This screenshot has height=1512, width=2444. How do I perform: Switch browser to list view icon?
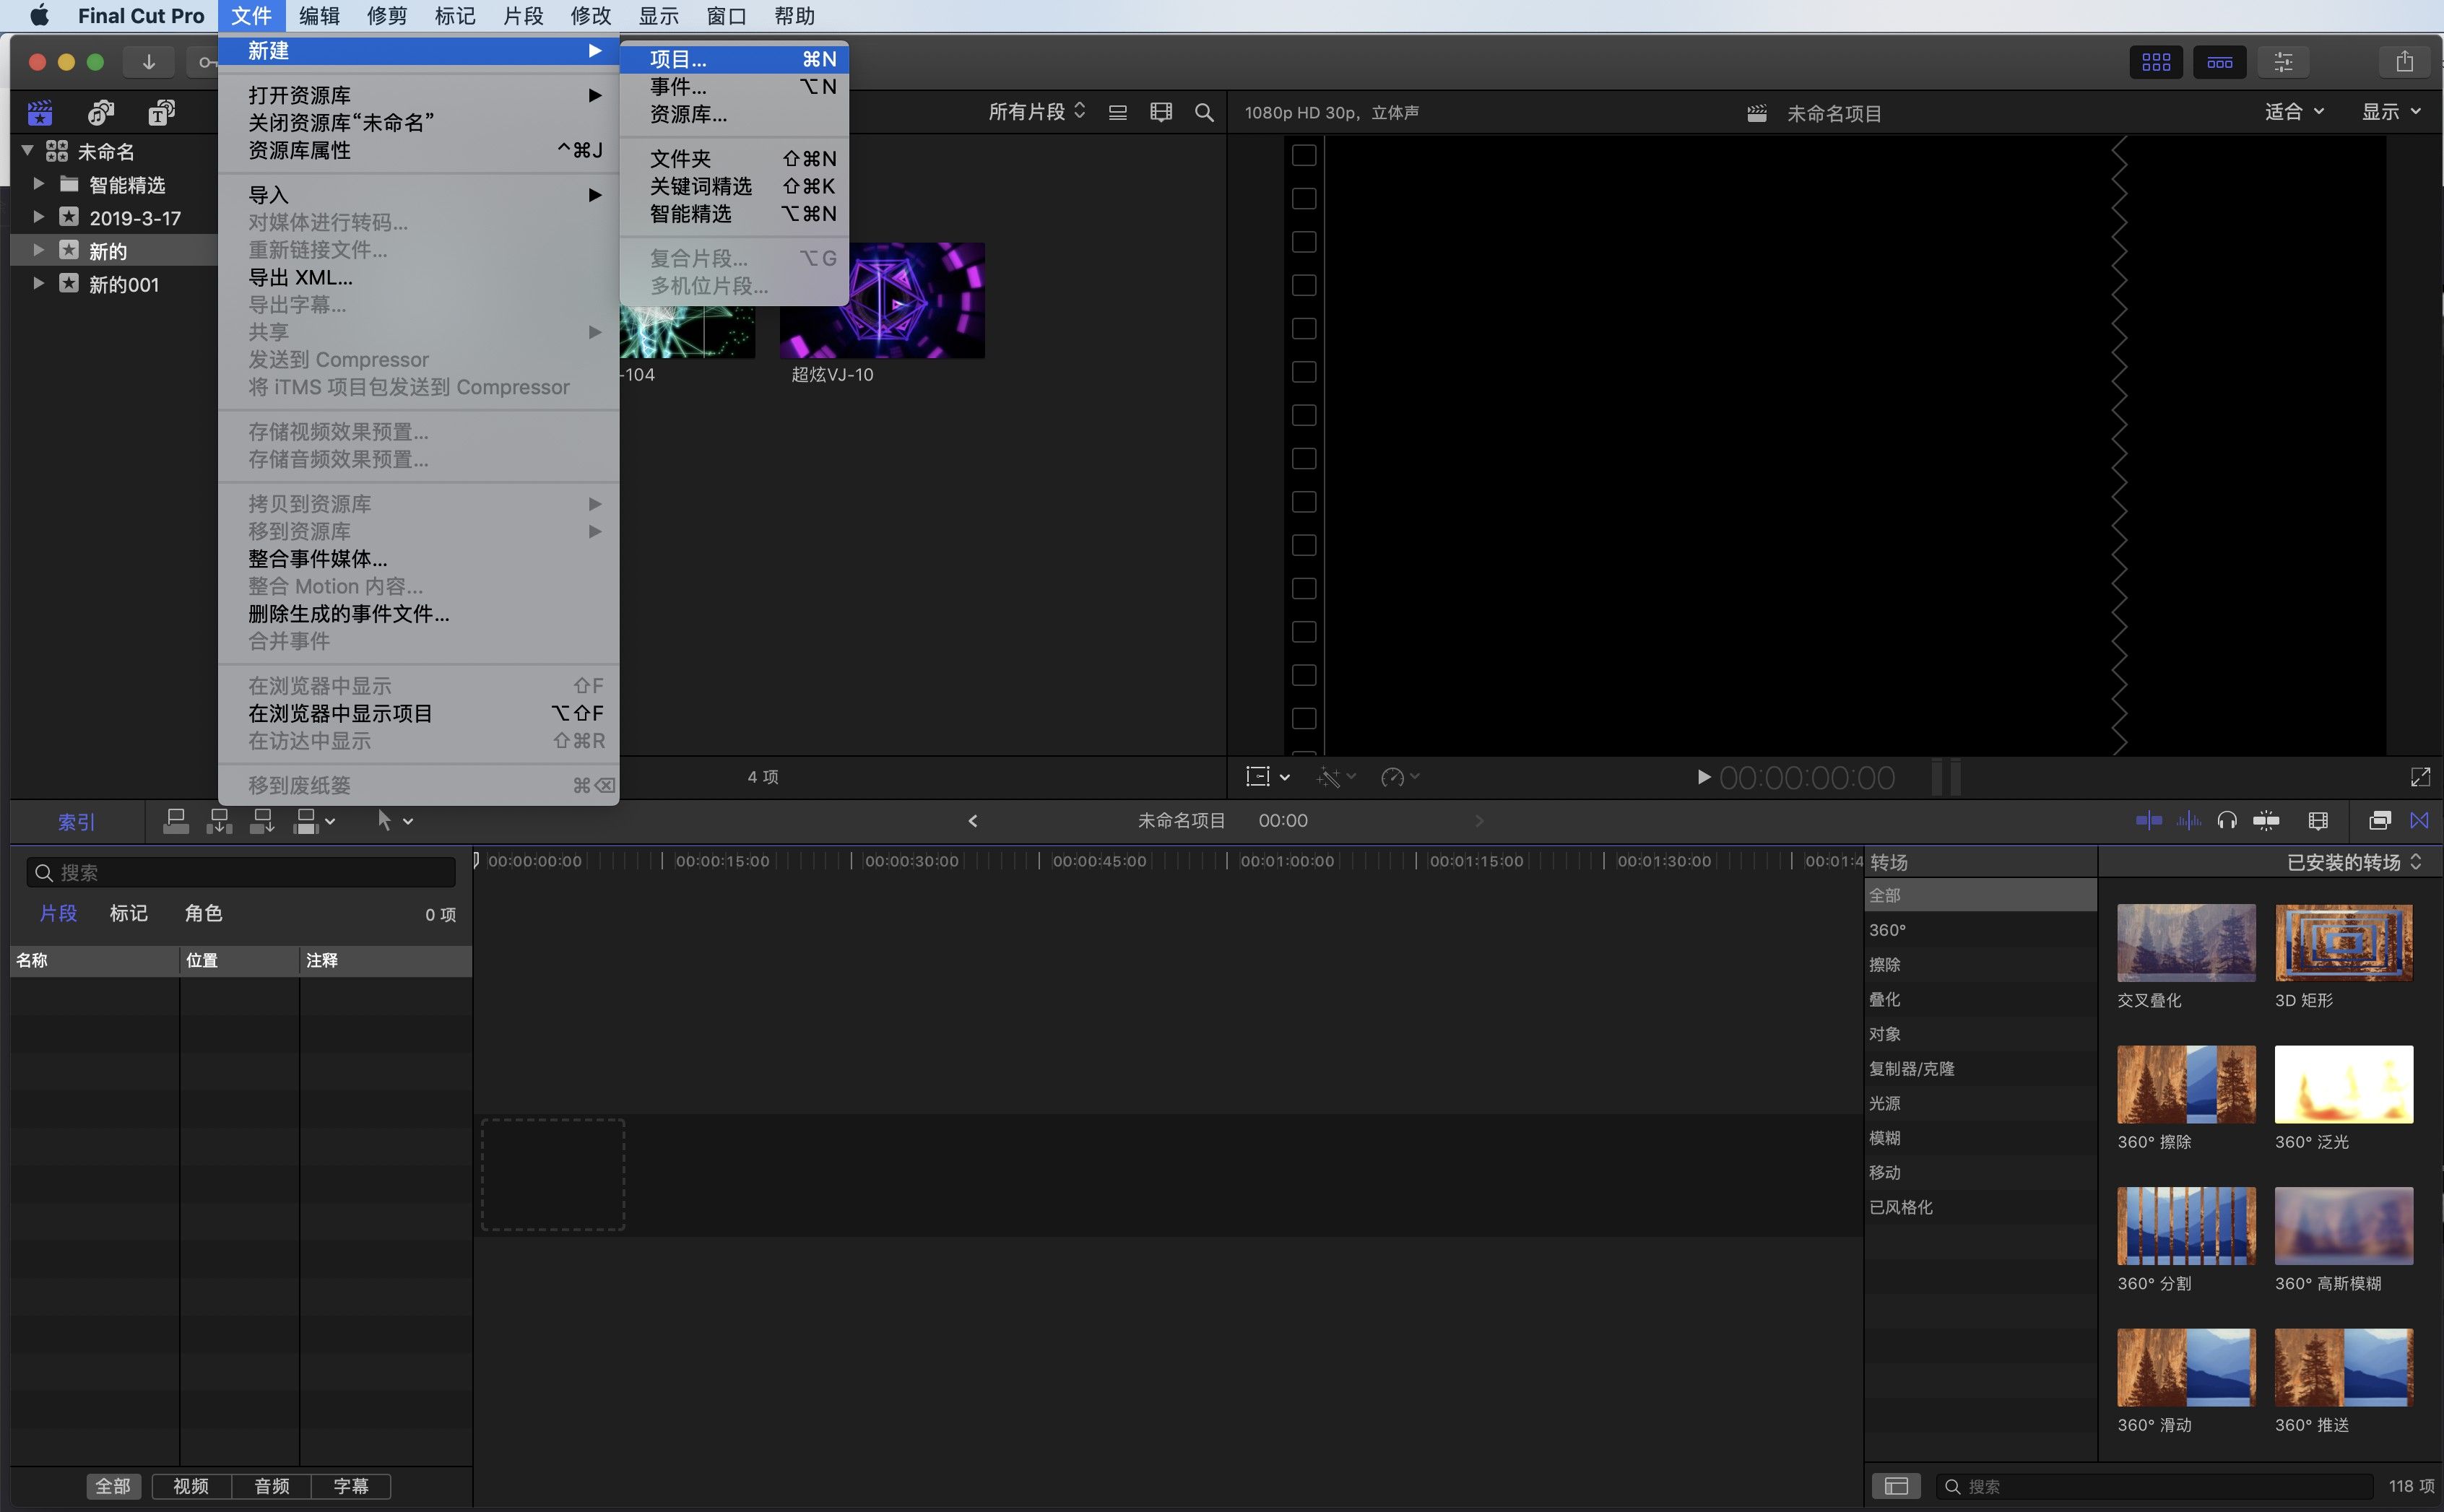(1118, 112)
